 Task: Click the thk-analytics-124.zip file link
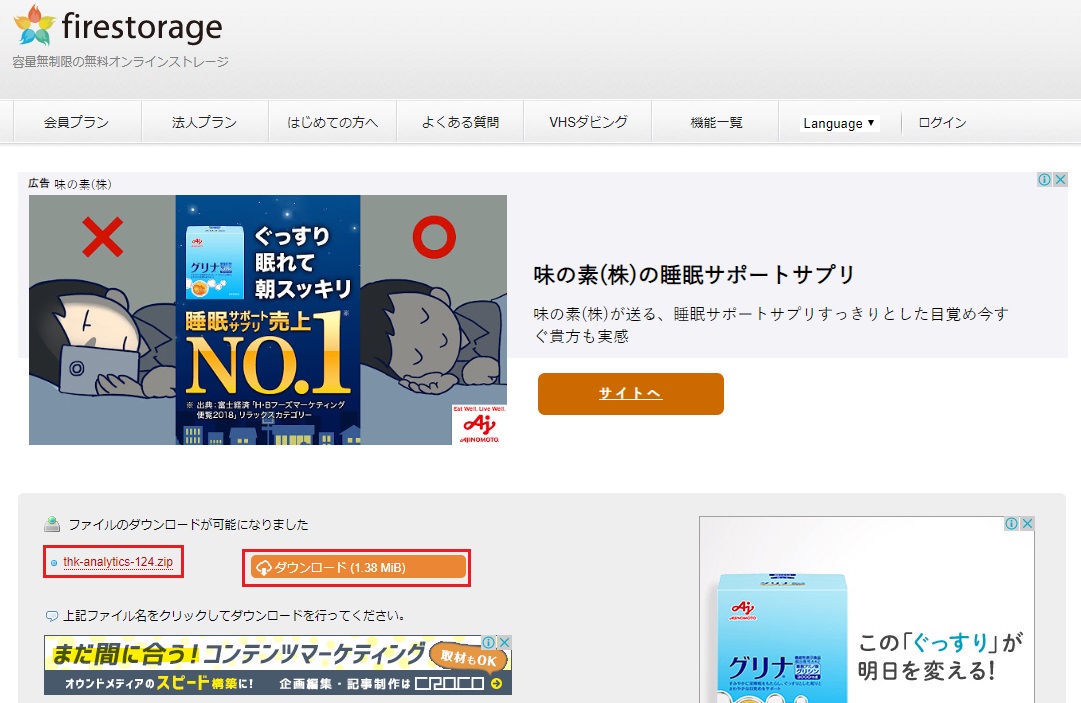[118, 562]
